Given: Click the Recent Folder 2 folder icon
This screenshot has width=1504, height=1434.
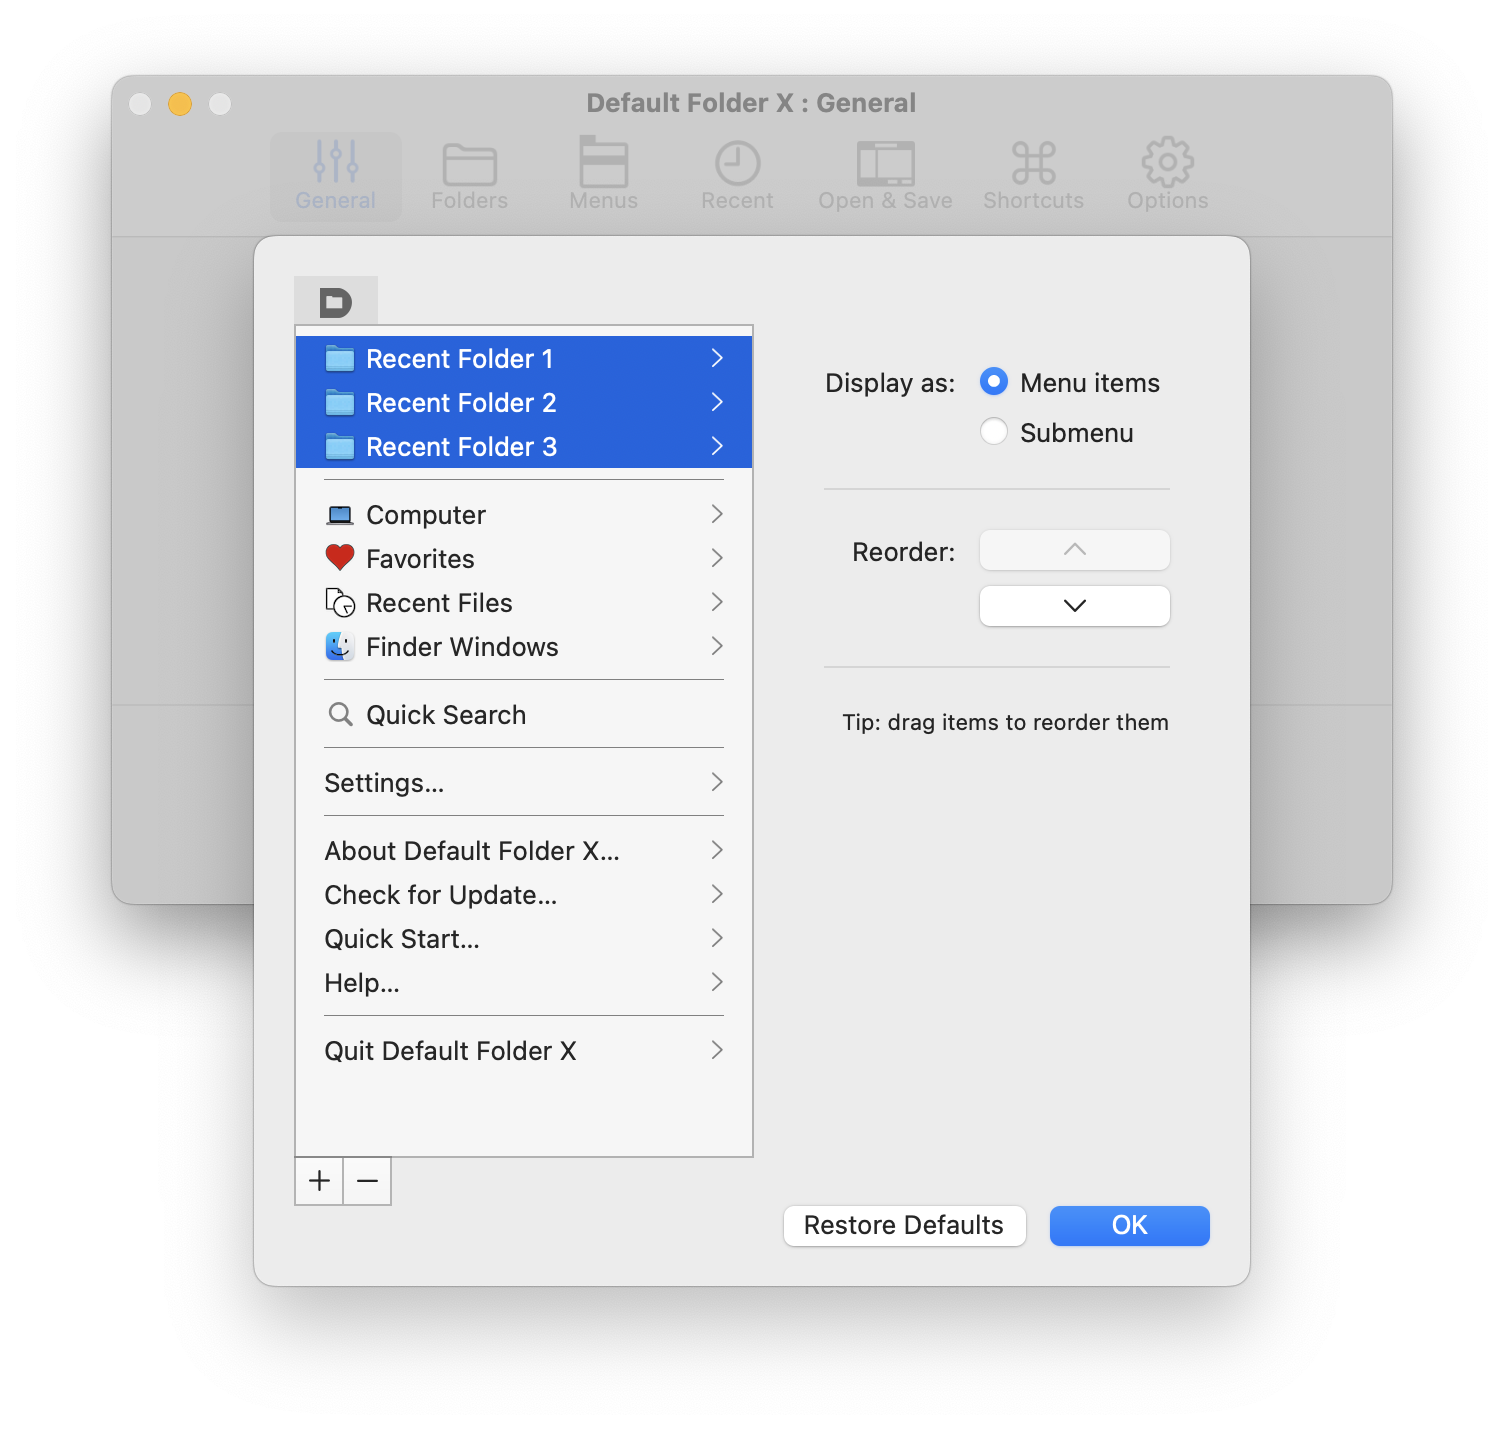Looking at the screenshot, I should tap(340, 402).
